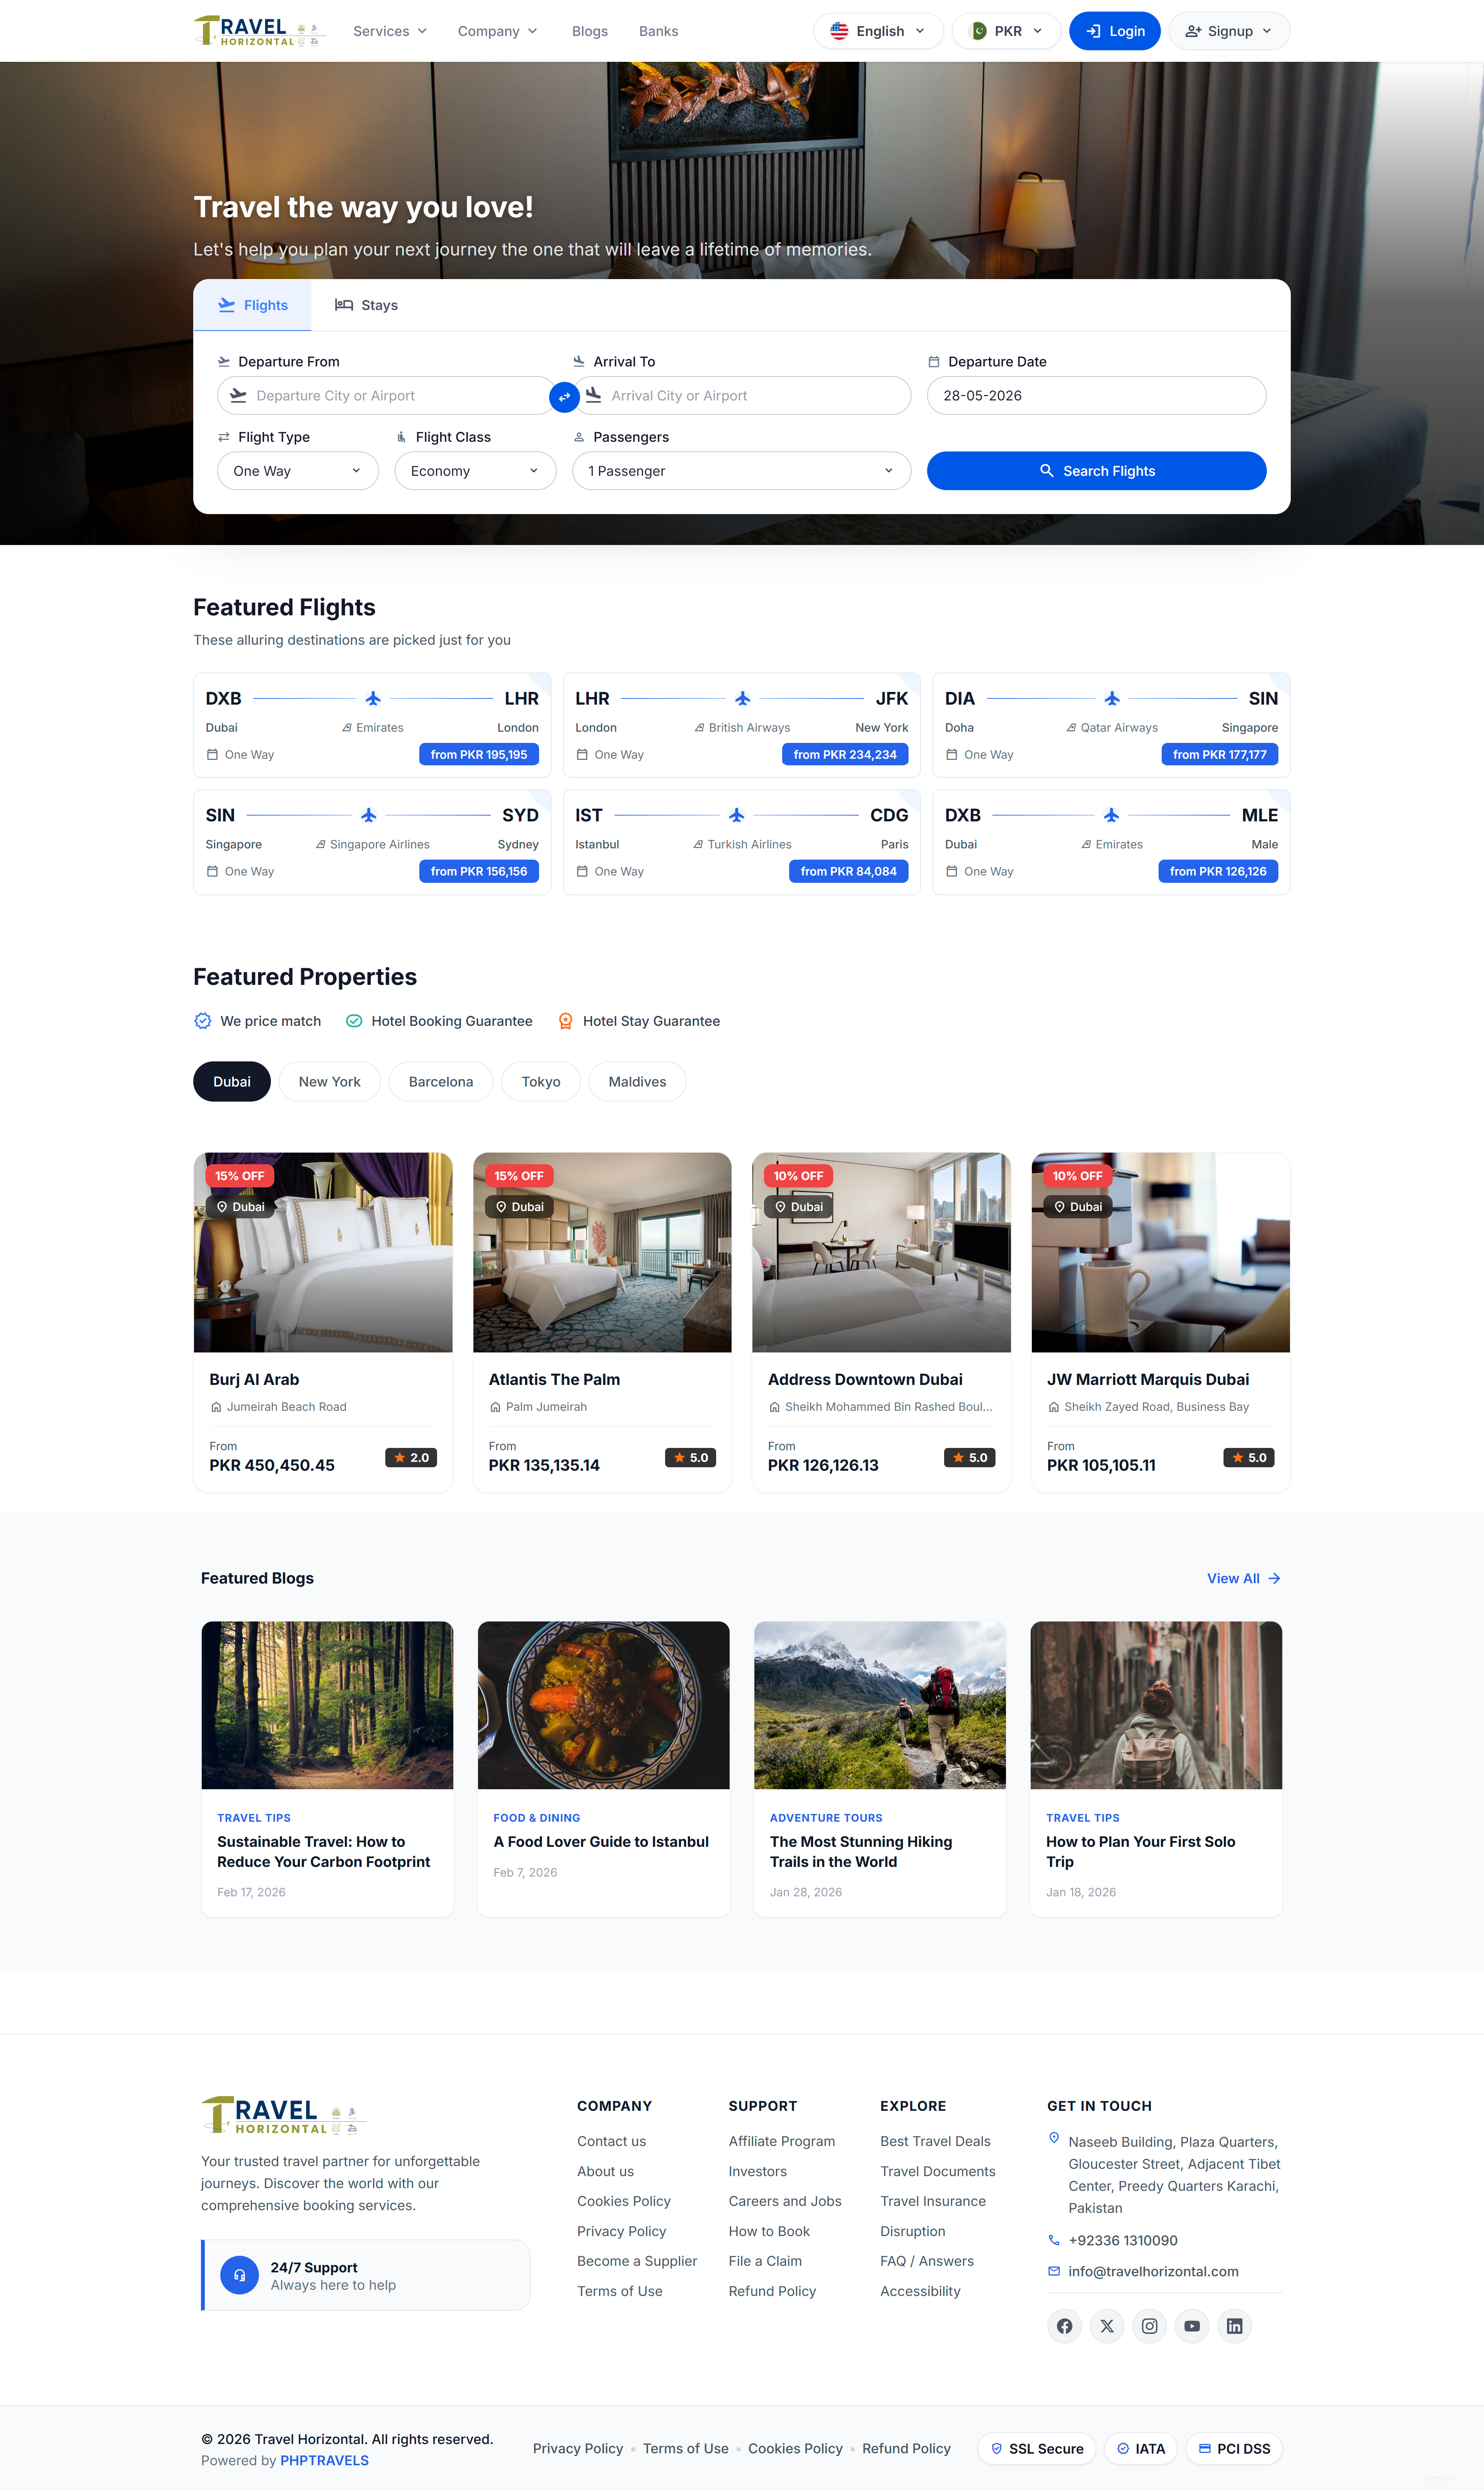This screenshot has width=1484, height=2490.
Task: Open the Instagram social icon
Action: click(1150, 2326)
